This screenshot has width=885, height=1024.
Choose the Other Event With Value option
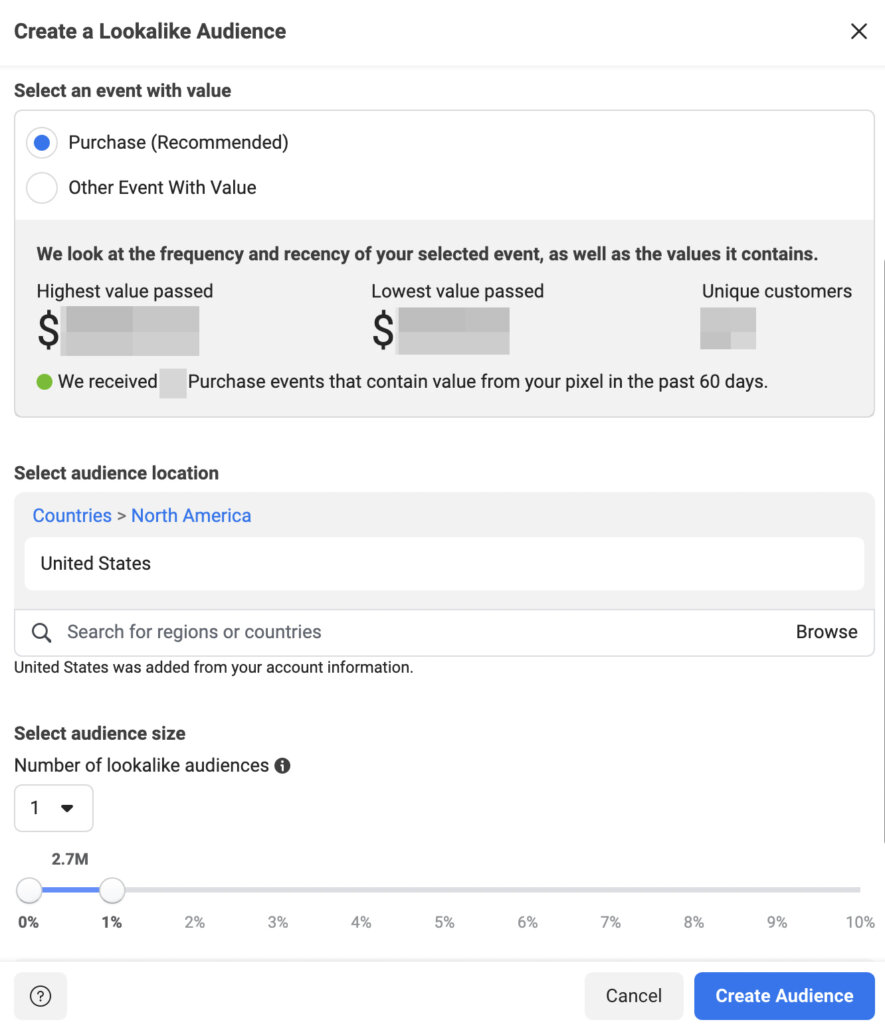[x=41, y=187]
